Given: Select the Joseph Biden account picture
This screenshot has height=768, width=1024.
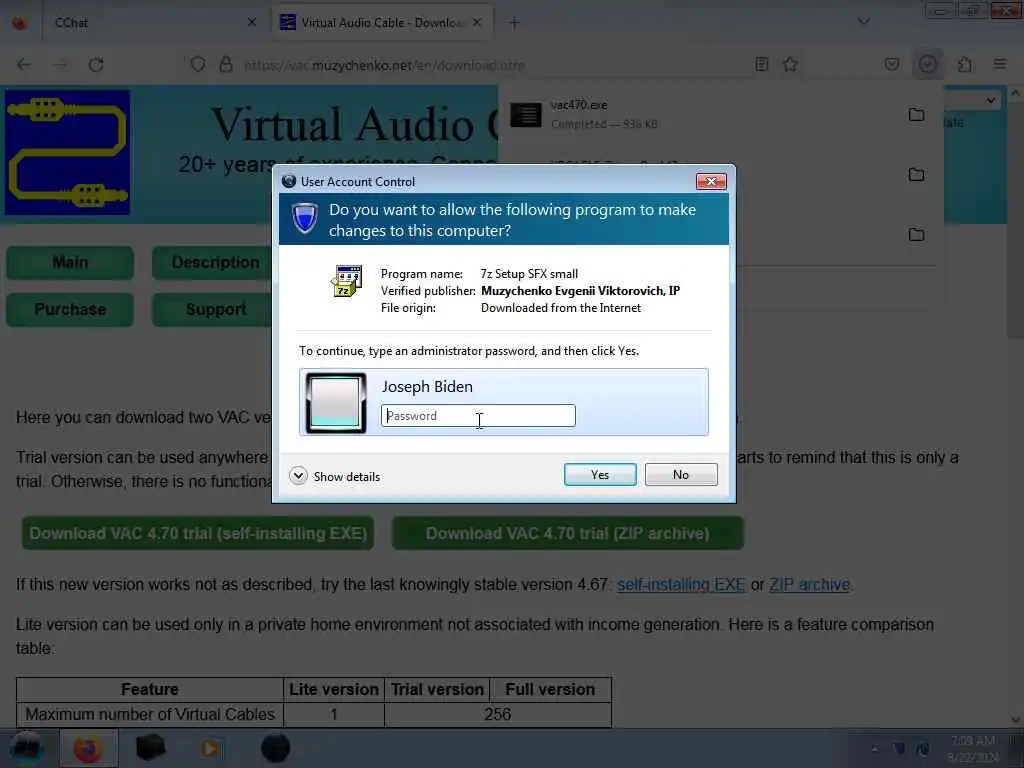Looking at the screenshot, I should pyautogui.click(x=336, y=402).
